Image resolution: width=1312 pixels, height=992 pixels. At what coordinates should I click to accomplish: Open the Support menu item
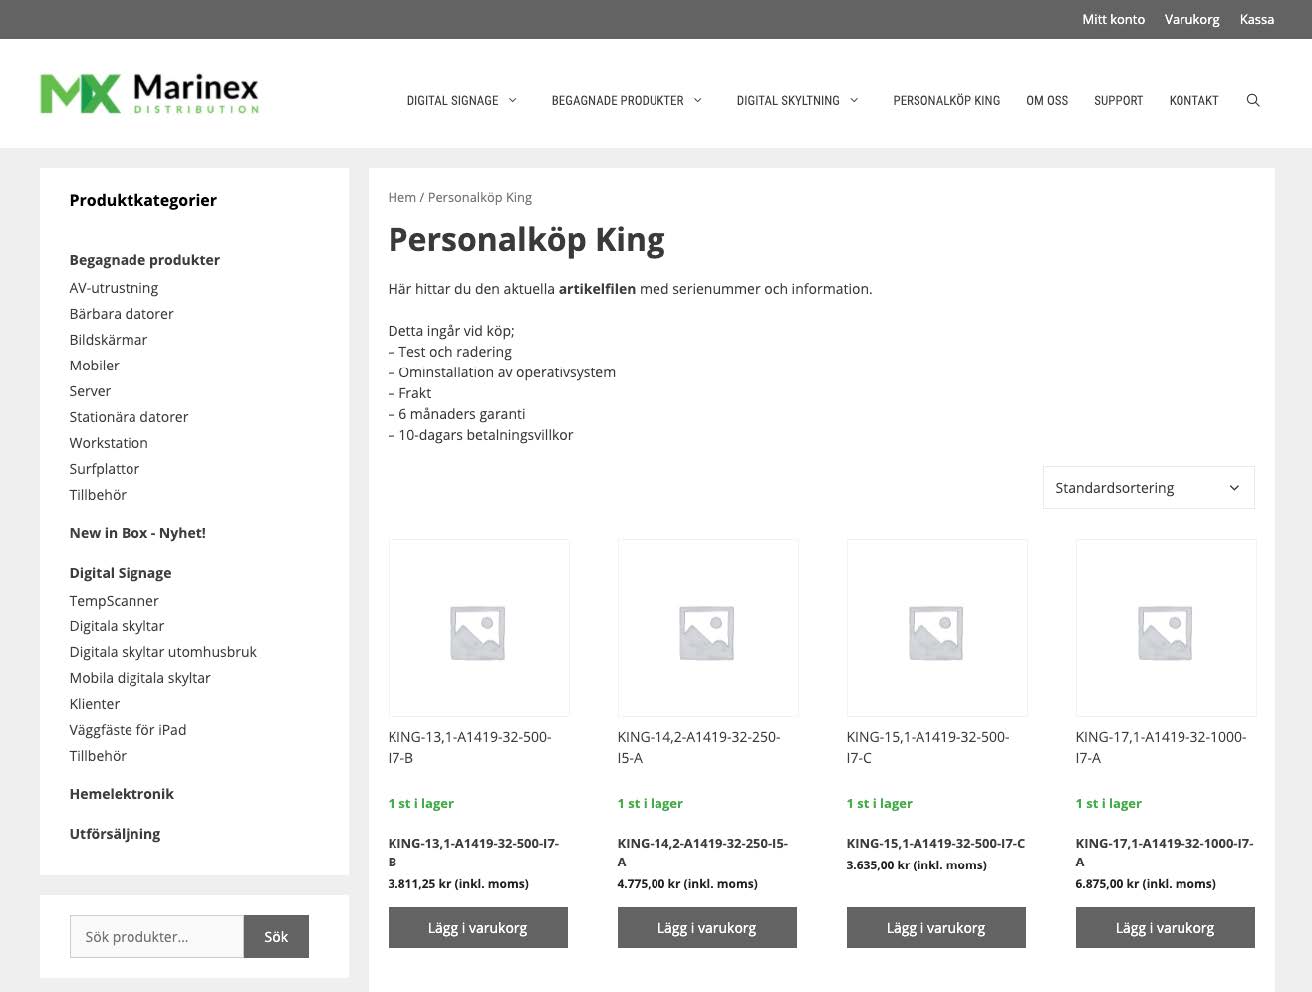[x=1118, y=100]
